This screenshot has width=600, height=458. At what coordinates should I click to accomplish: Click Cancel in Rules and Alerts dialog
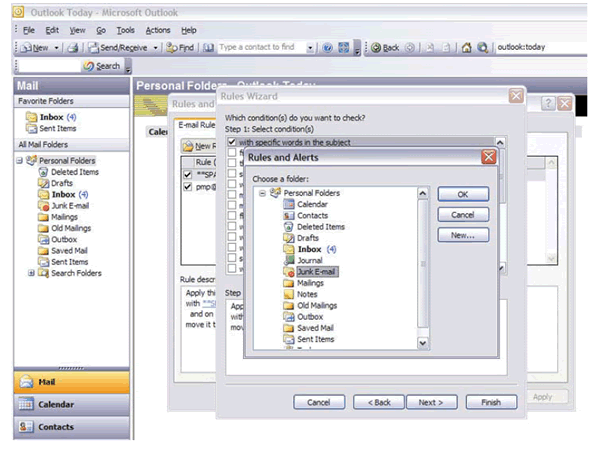pos(463,215)
